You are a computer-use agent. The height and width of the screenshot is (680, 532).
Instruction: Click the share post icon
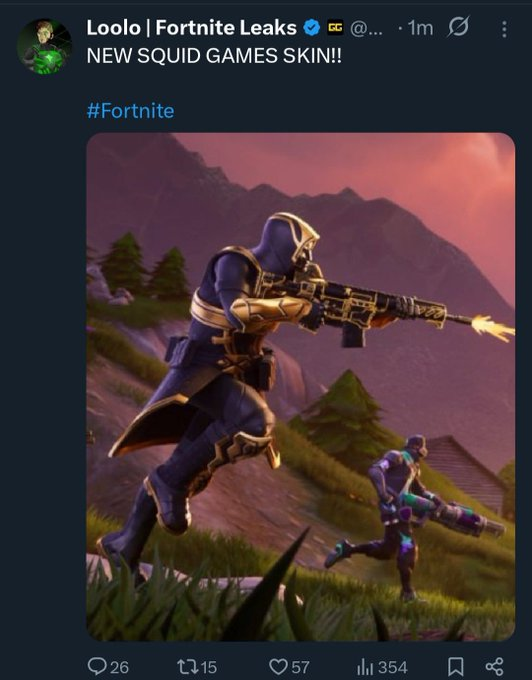coord(494,667)
